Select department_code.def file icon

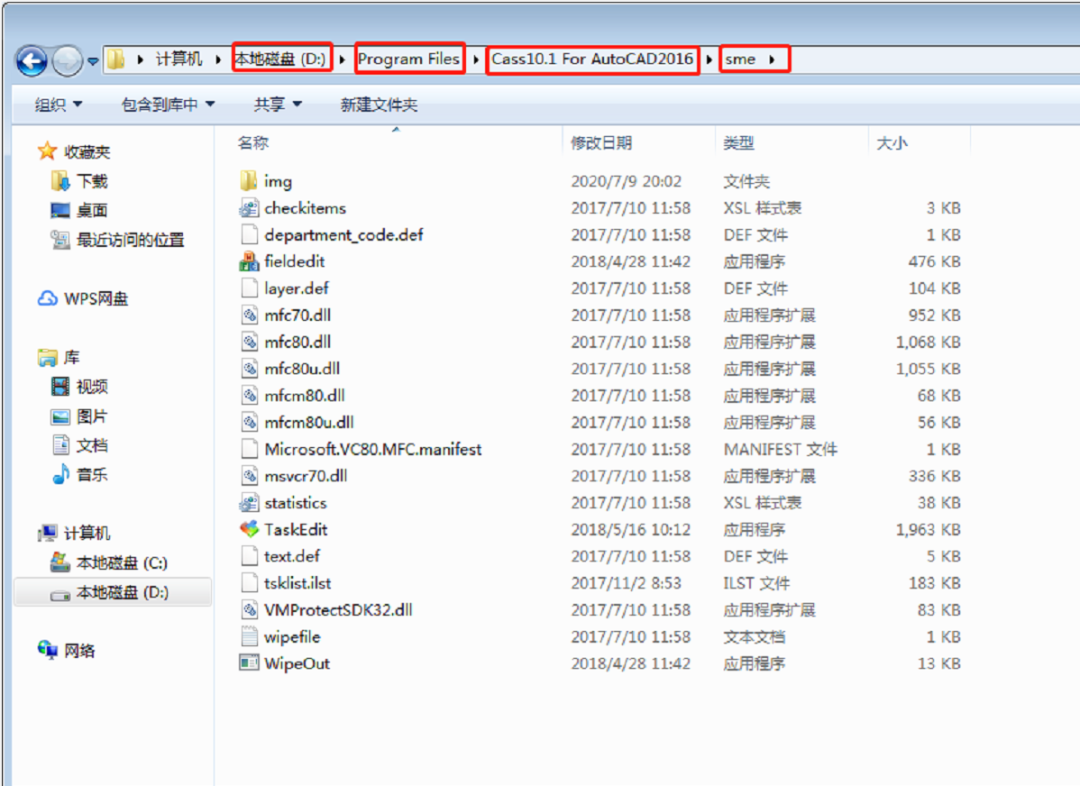(x=249, y=235)
